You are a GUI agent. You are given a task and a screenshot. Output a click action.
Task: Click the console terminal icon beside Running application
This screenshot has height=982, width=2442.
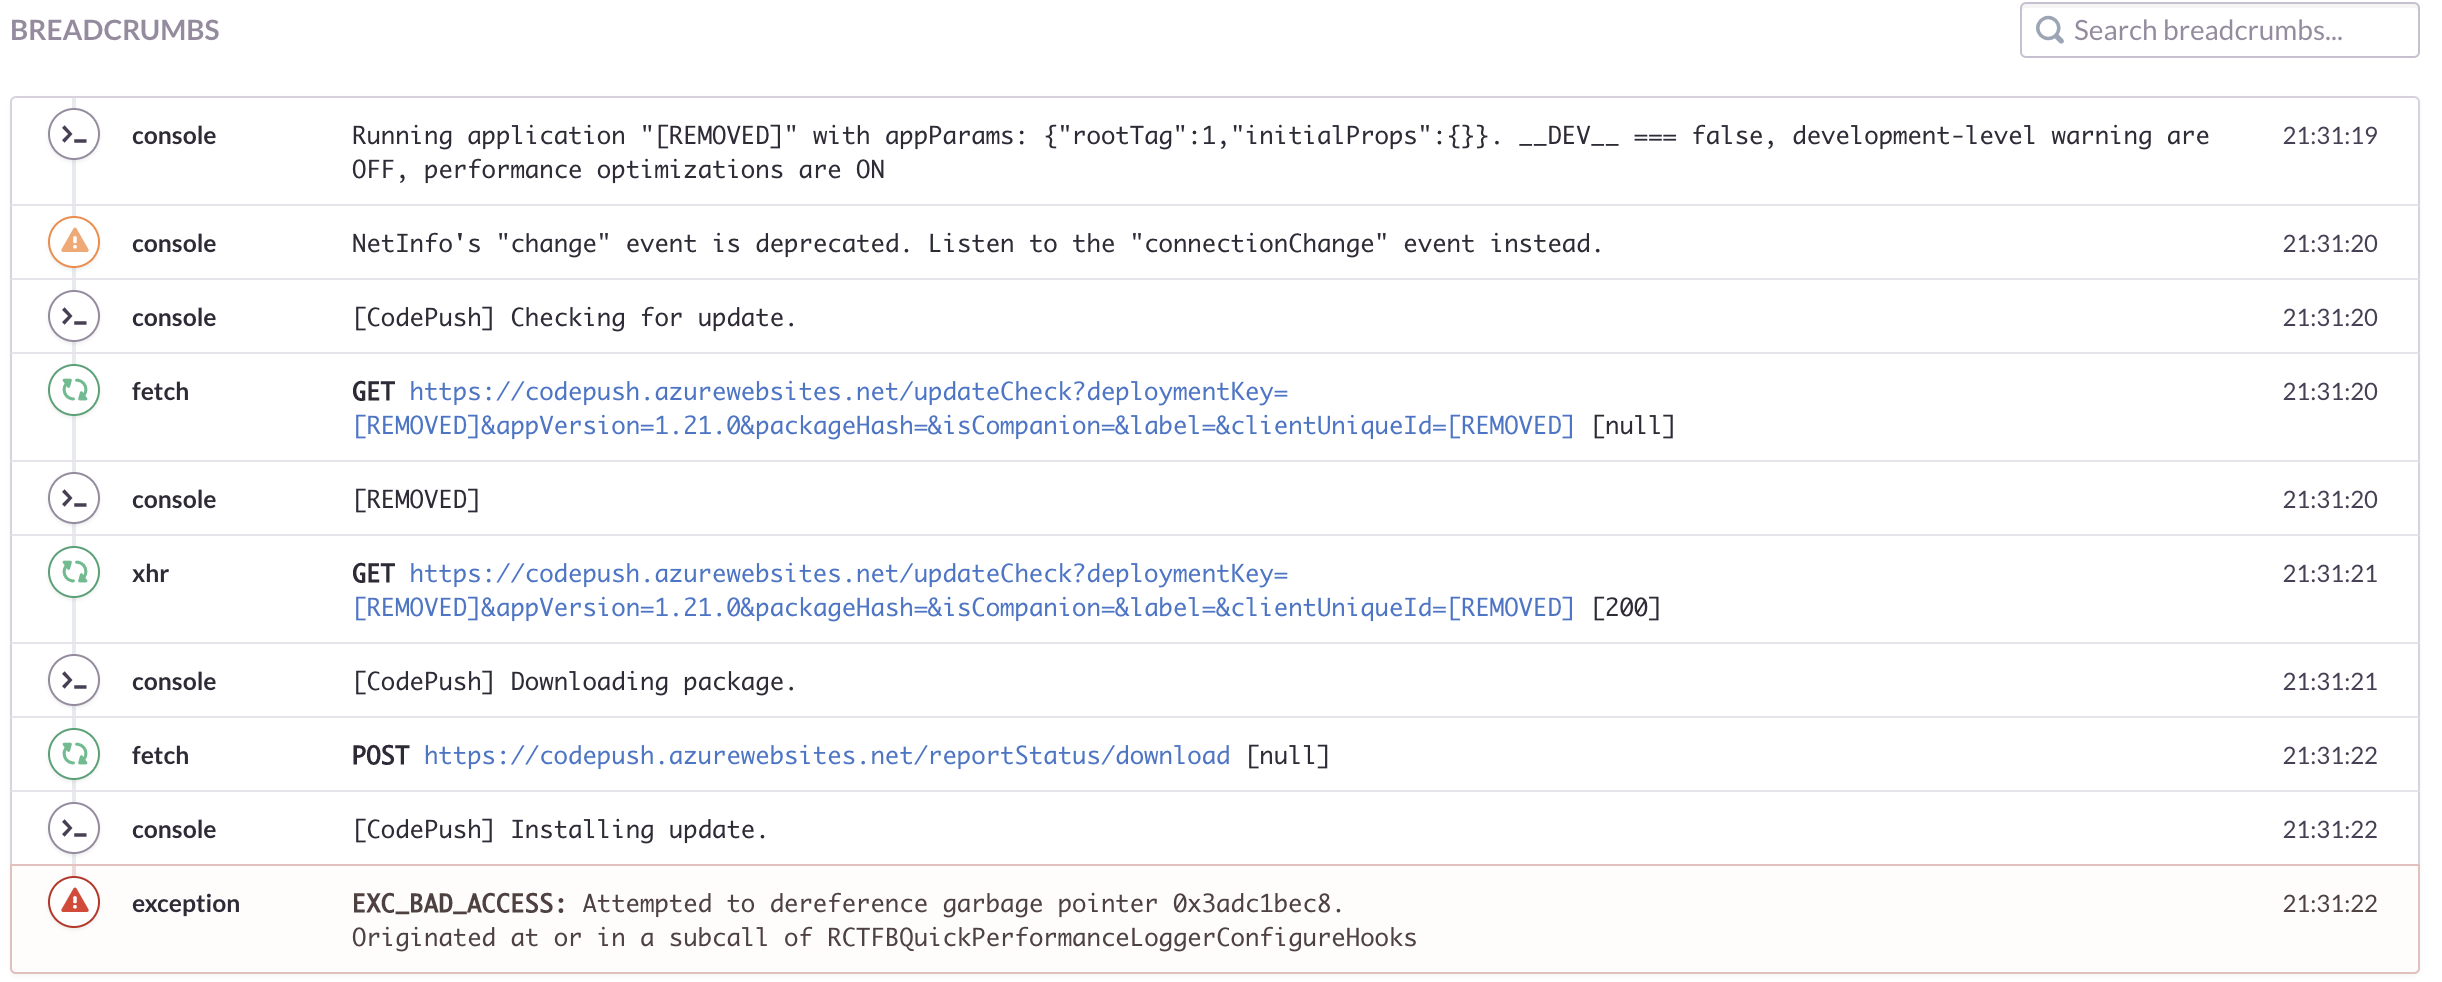73,135
